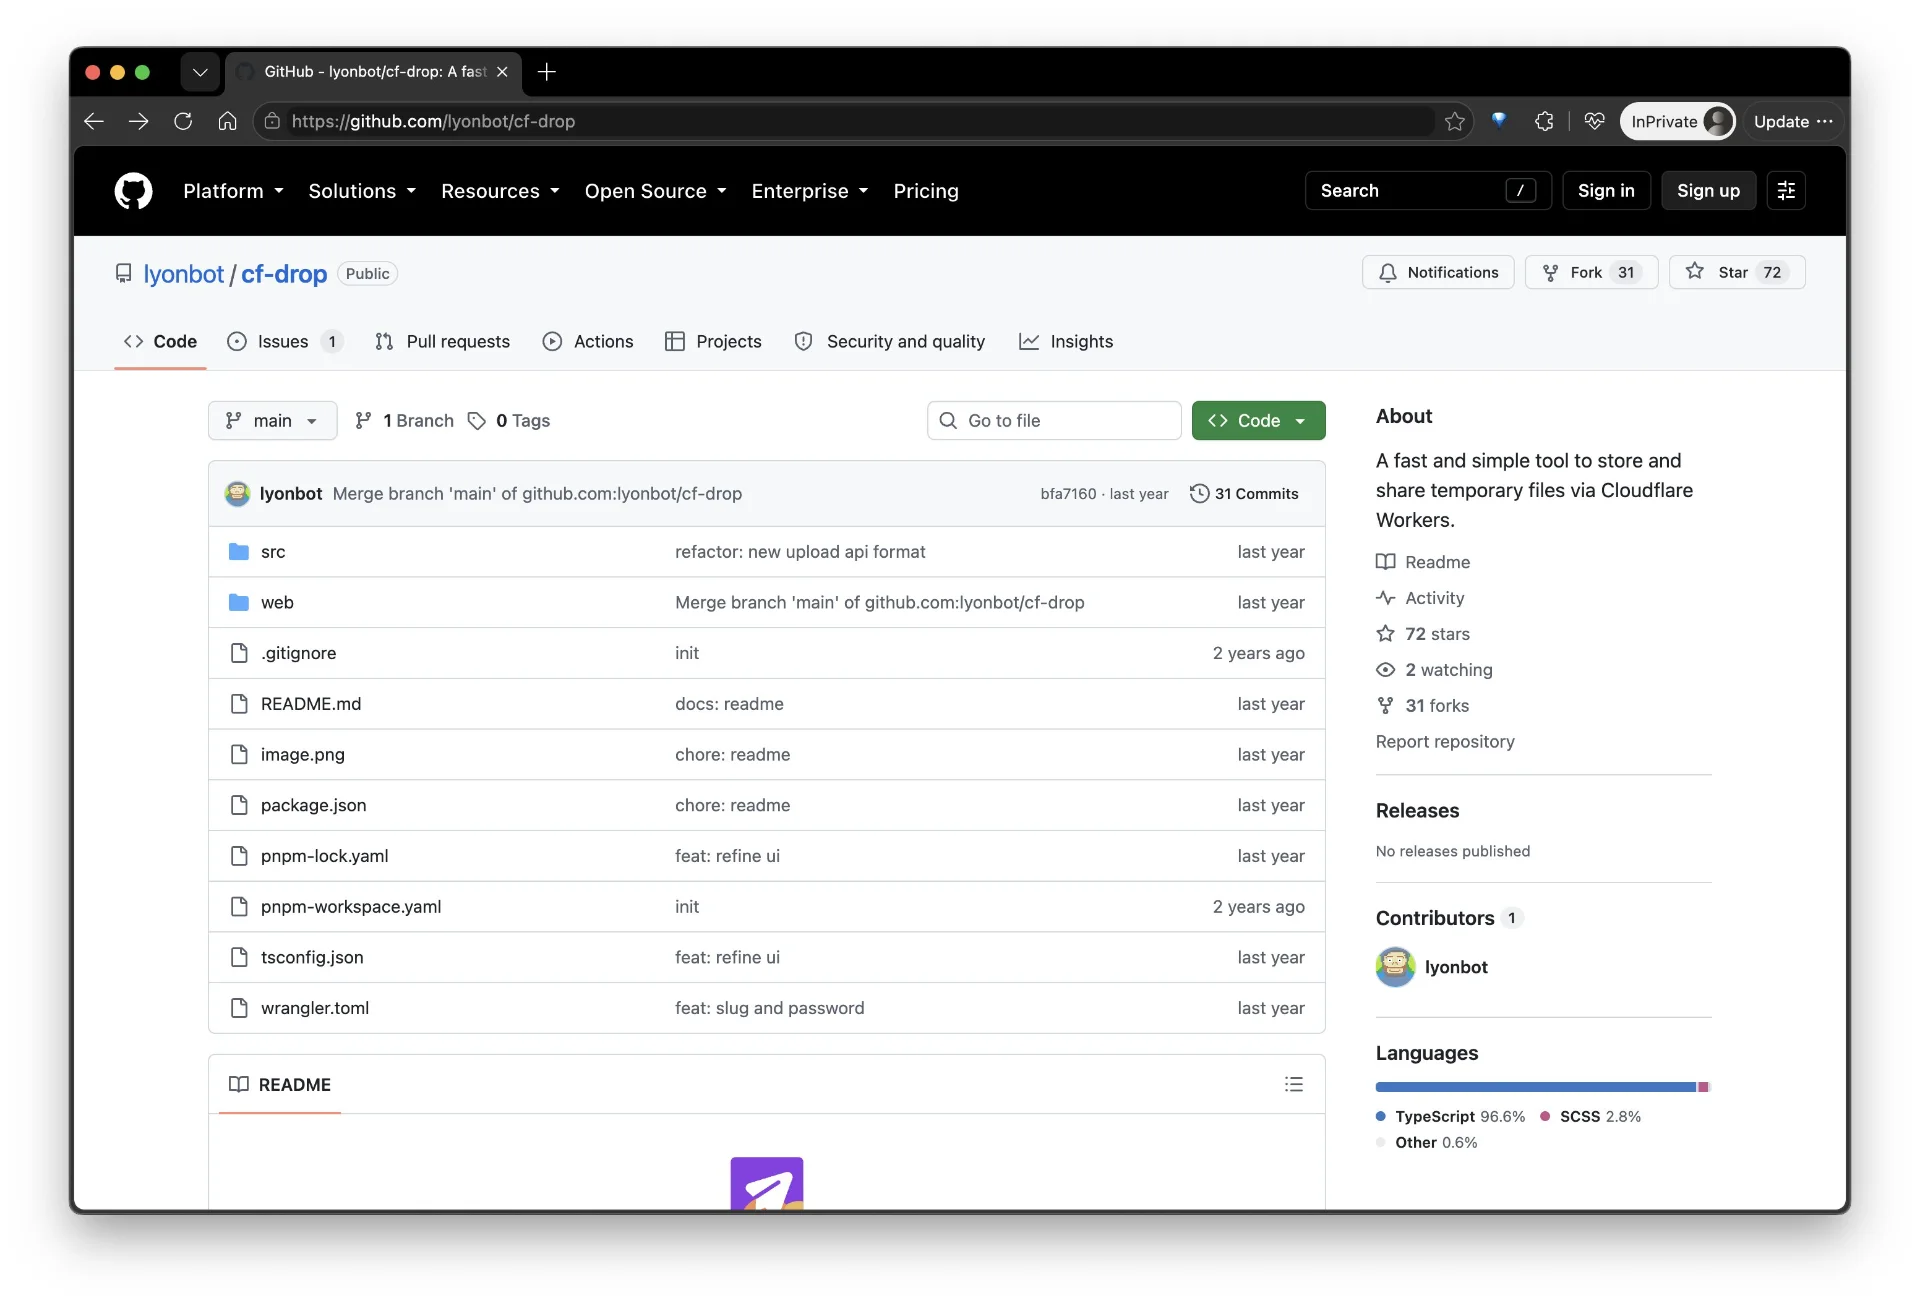Click the rewards gem icon in toolbar

(x=1499, y=121)
